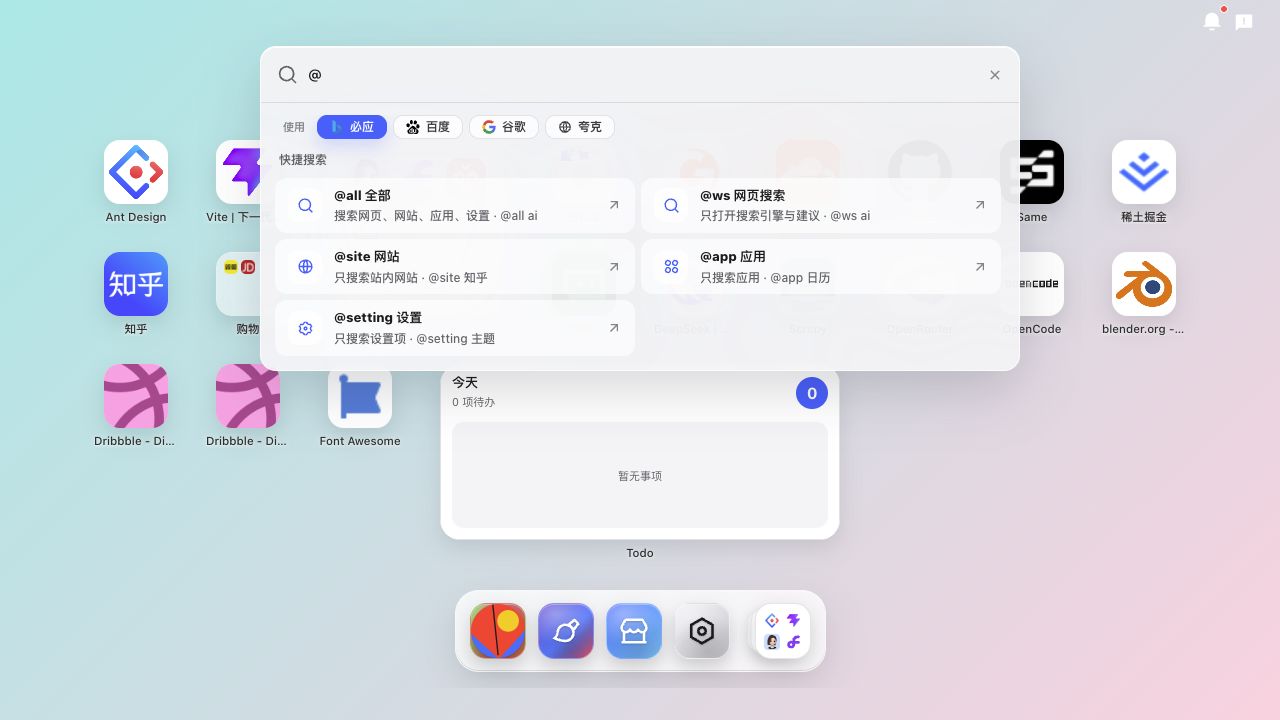Open the Game shortcut icon
The height and width of the screenshot is (720, 1280).
point(1042,172)
